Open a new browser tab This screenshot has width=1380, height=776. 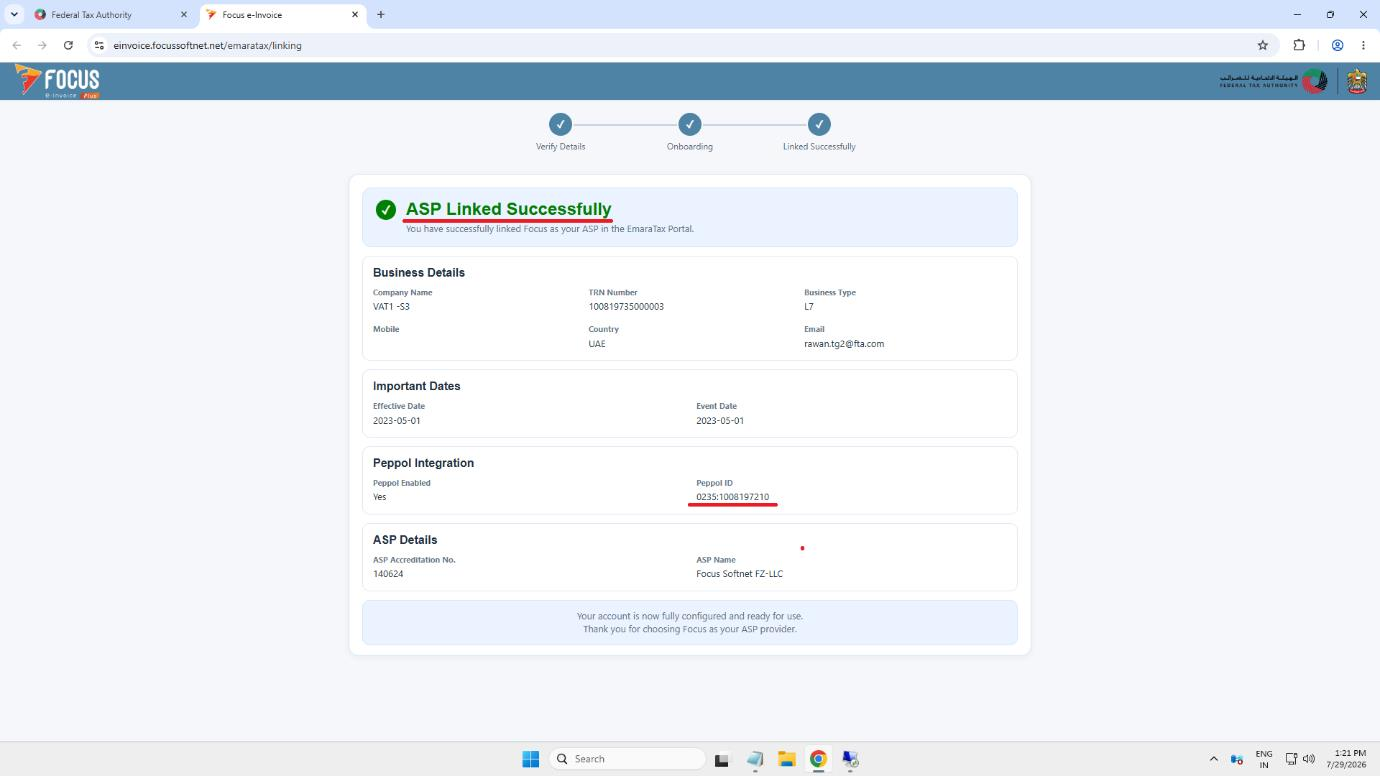click(x=381, y=15)
